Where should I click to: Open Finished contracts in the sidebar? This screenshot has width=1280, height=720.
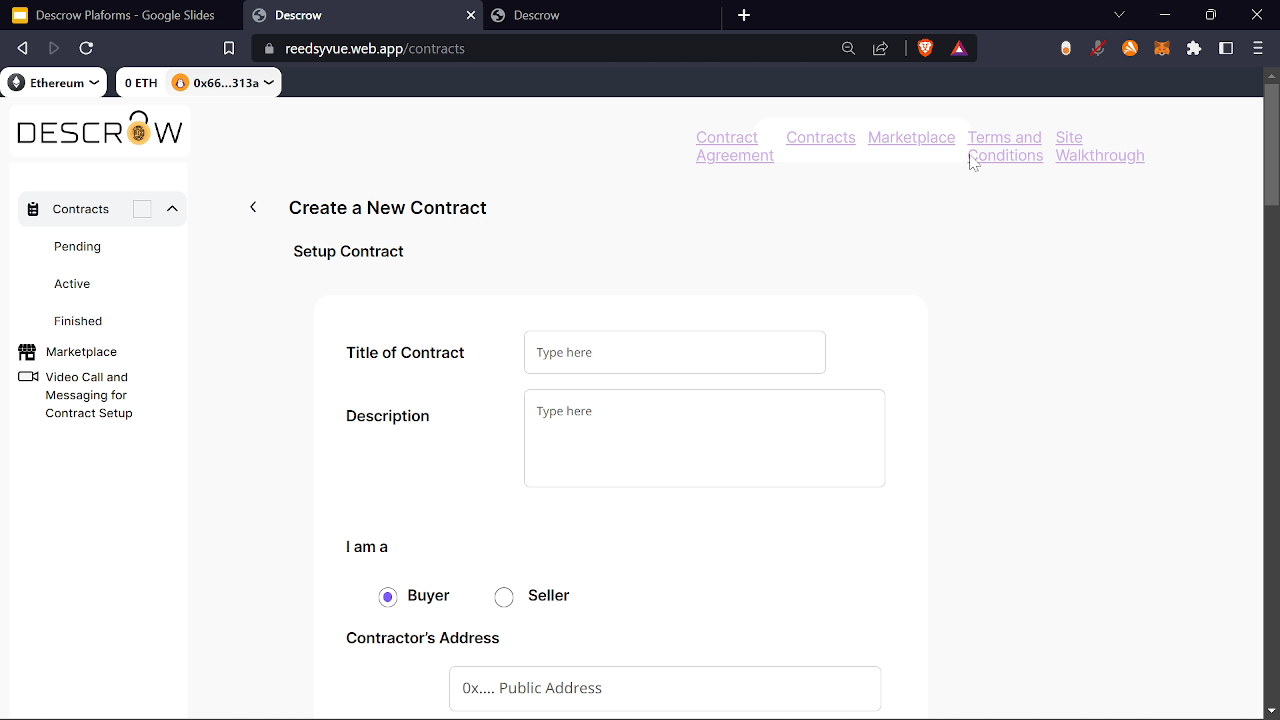tap(78, 321)
